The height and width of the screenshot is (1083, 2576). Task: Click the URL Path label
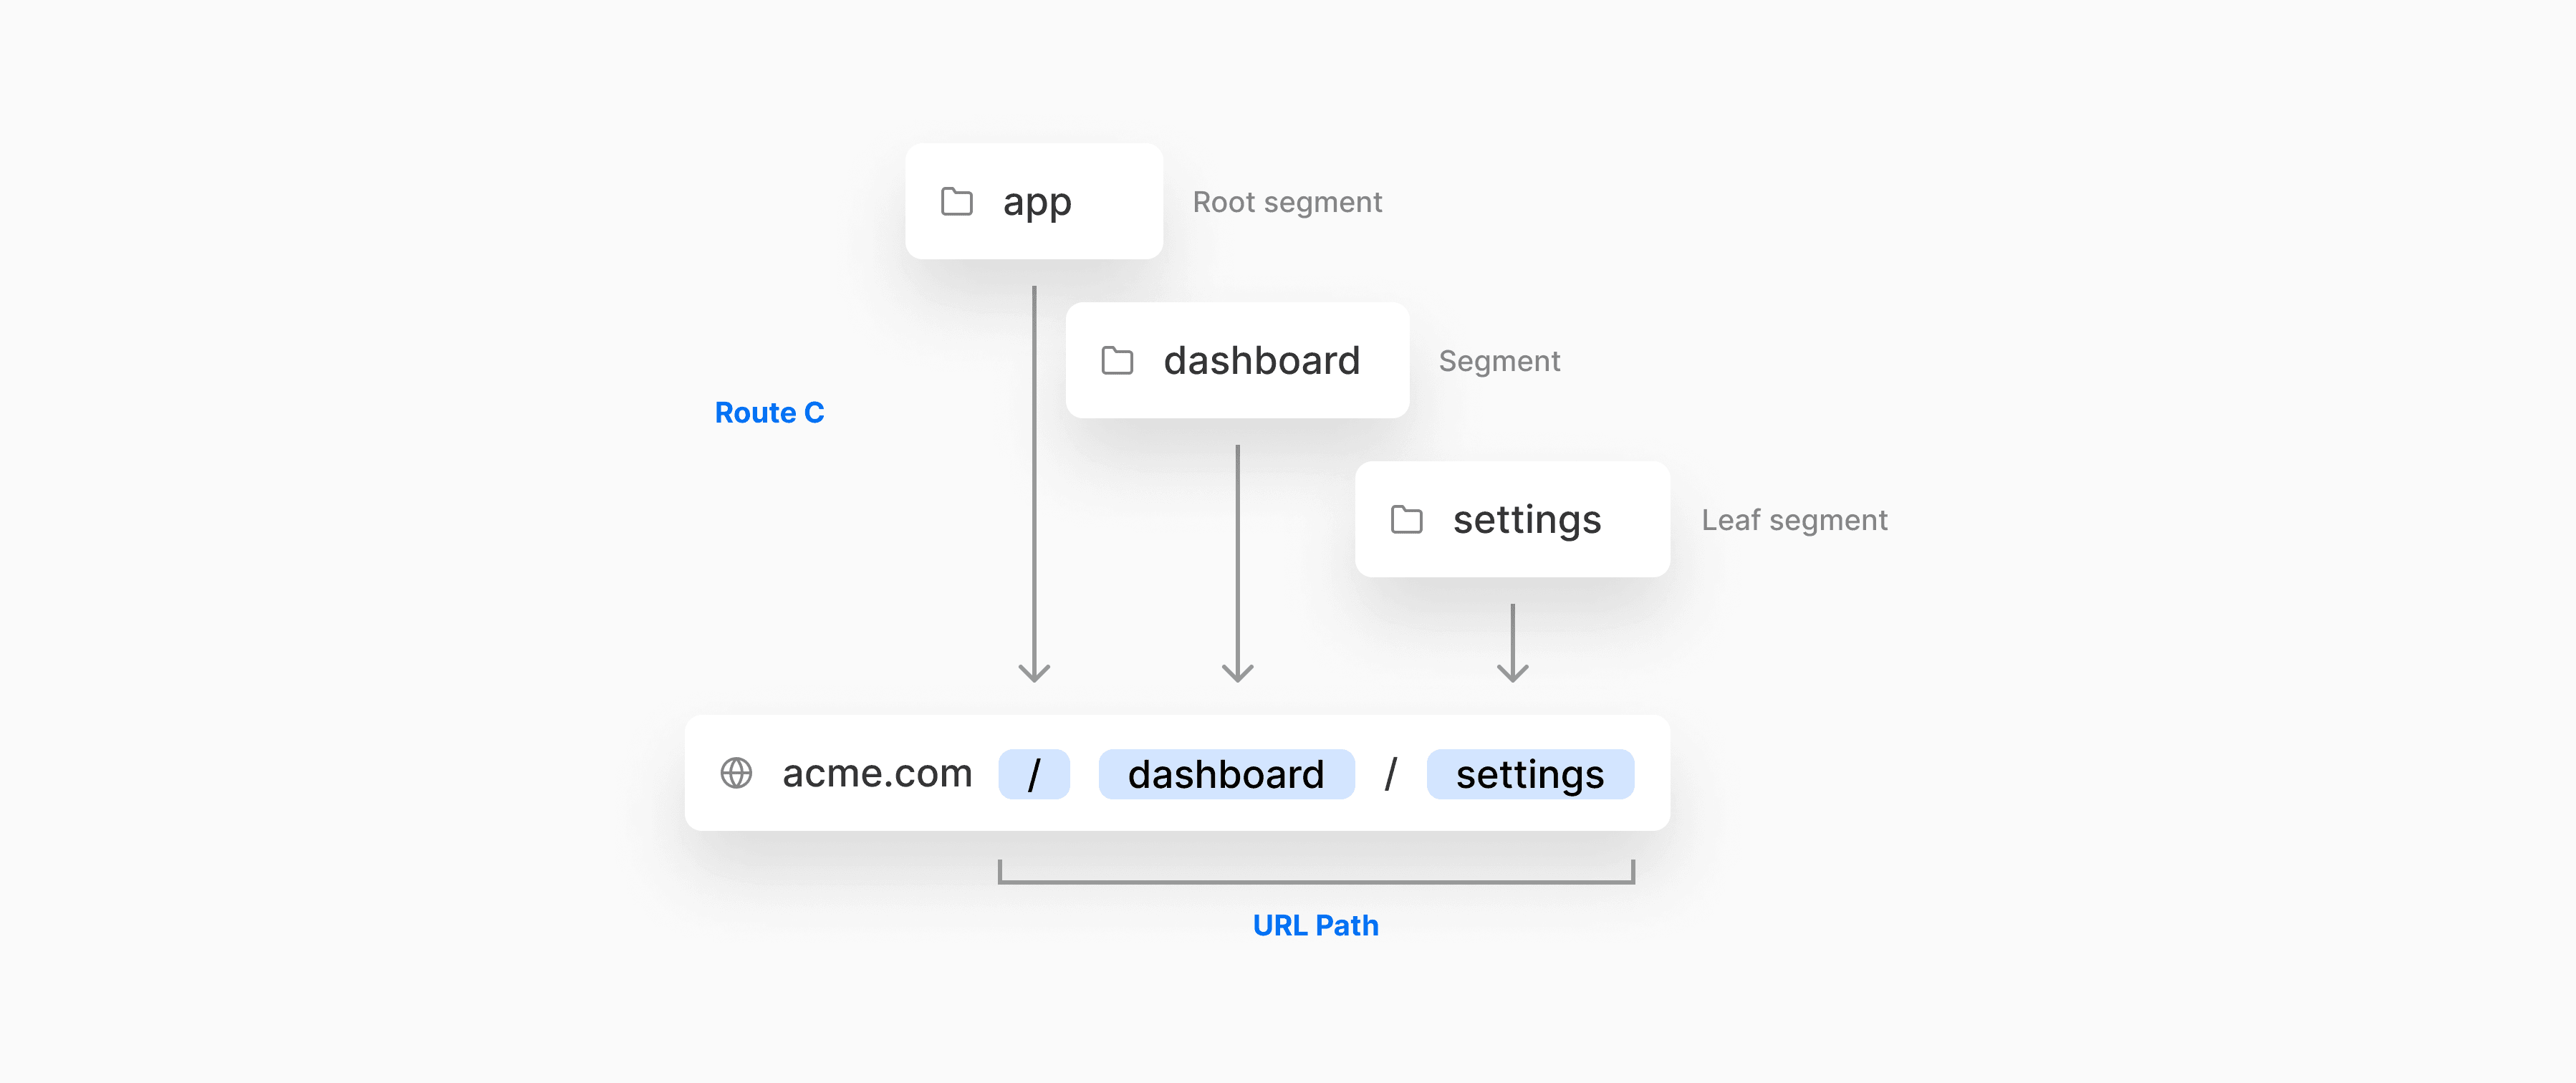[x=1315, y=925]
